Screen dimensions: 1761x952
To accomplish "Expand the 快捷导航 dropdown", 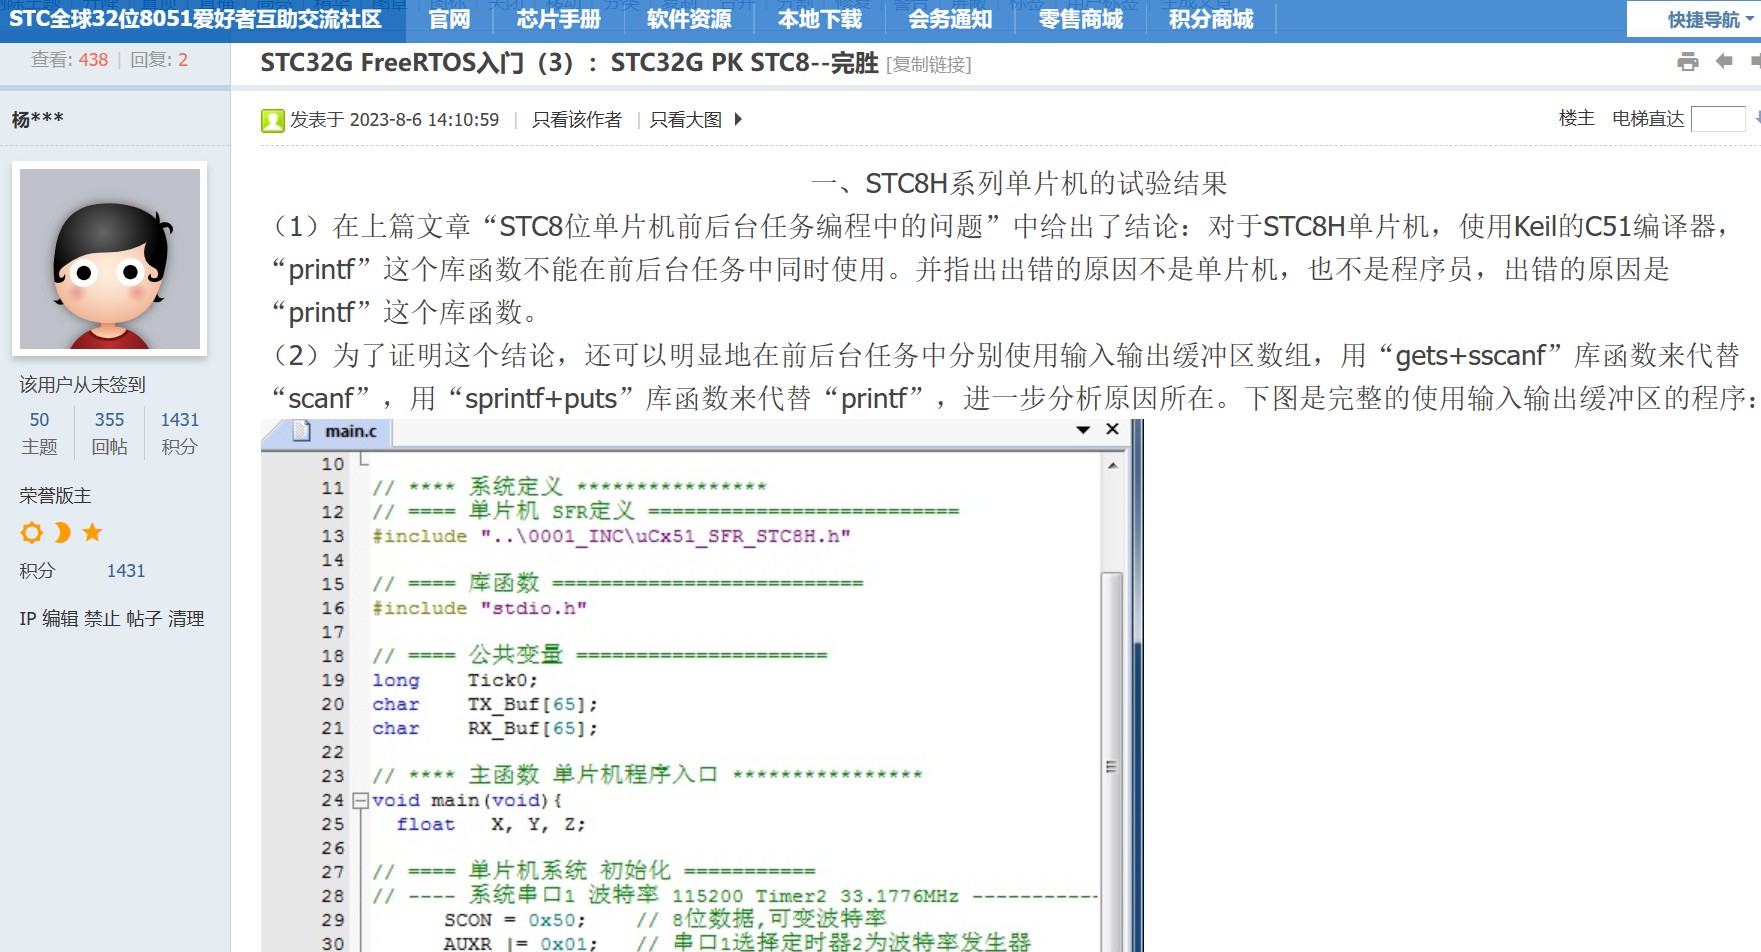I will [1710, 20].
